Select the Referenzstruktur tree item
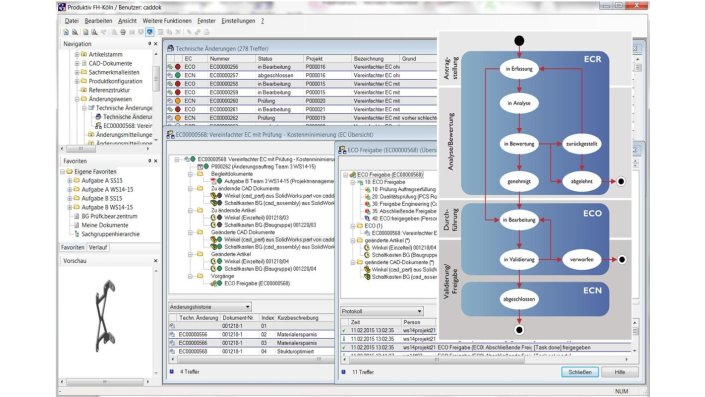The width and height of the screenshot is (705, 397). click(109, 90)
